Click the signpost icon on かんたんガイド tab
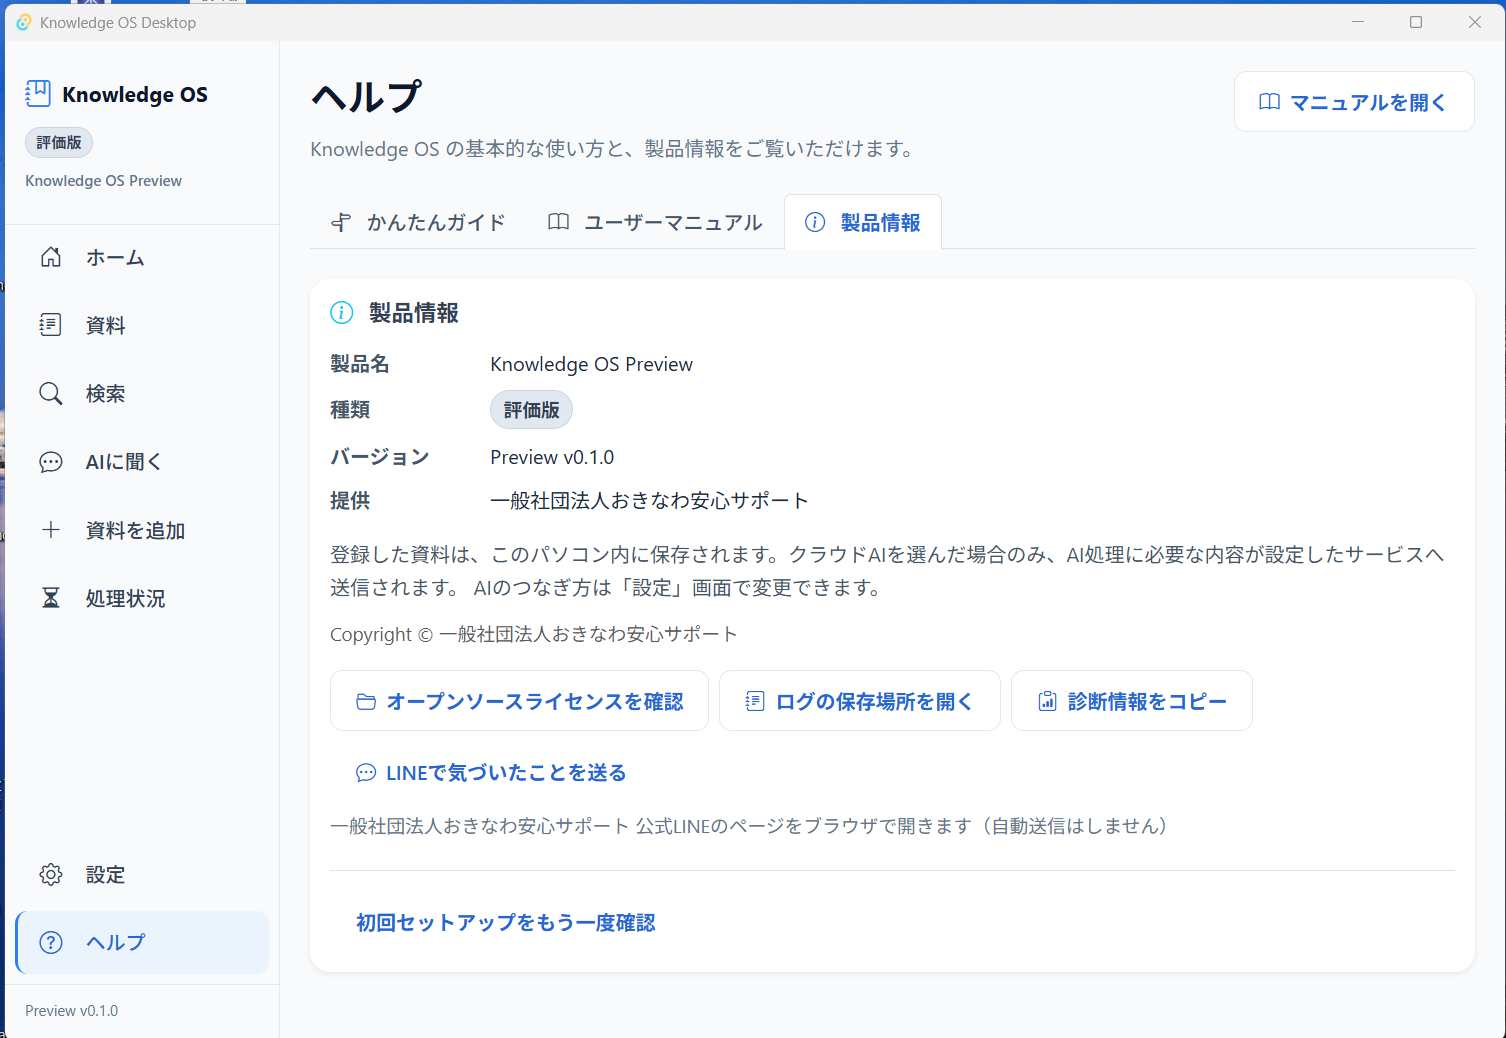 tap(342, 222)
